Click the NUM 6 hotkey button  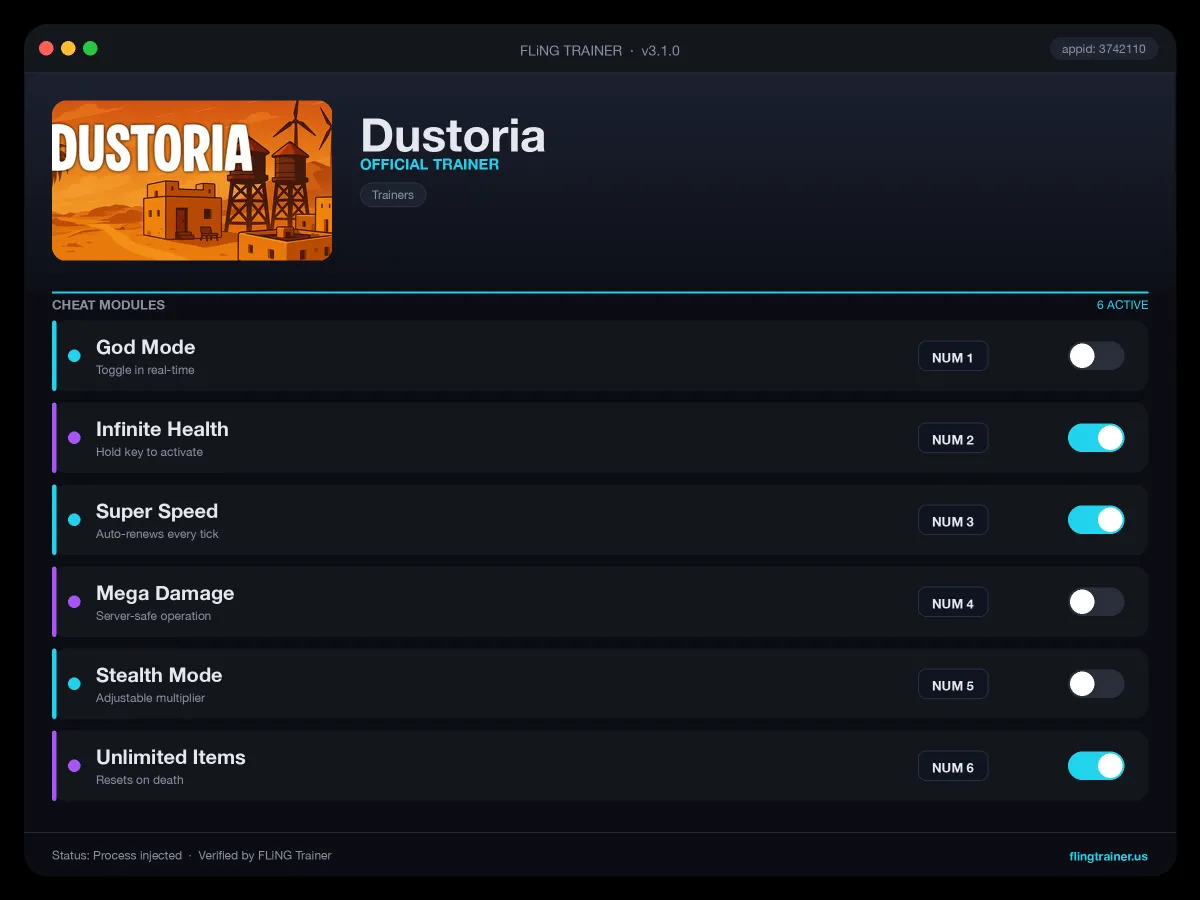coord(953,767)
